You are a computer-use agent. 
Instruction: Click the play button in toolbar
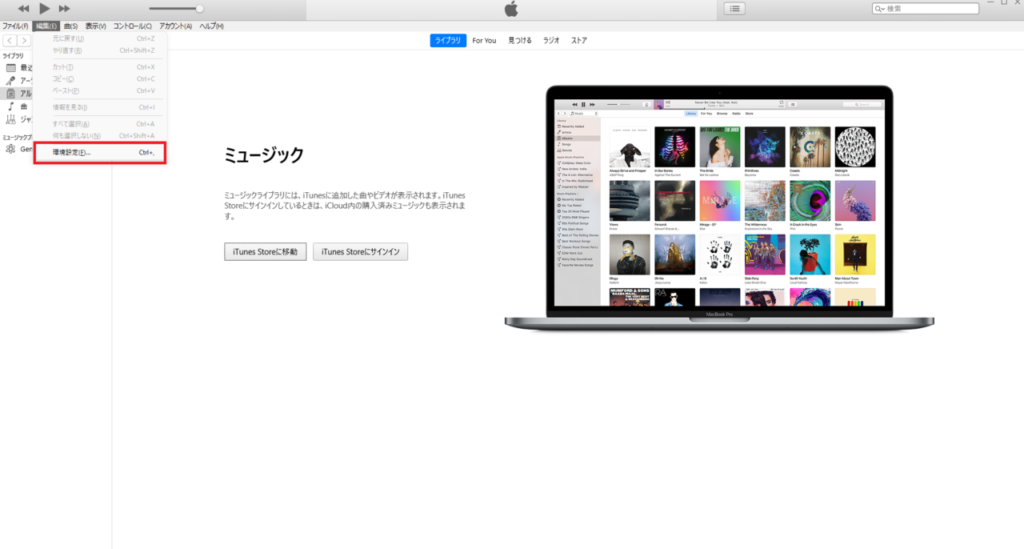44,8
